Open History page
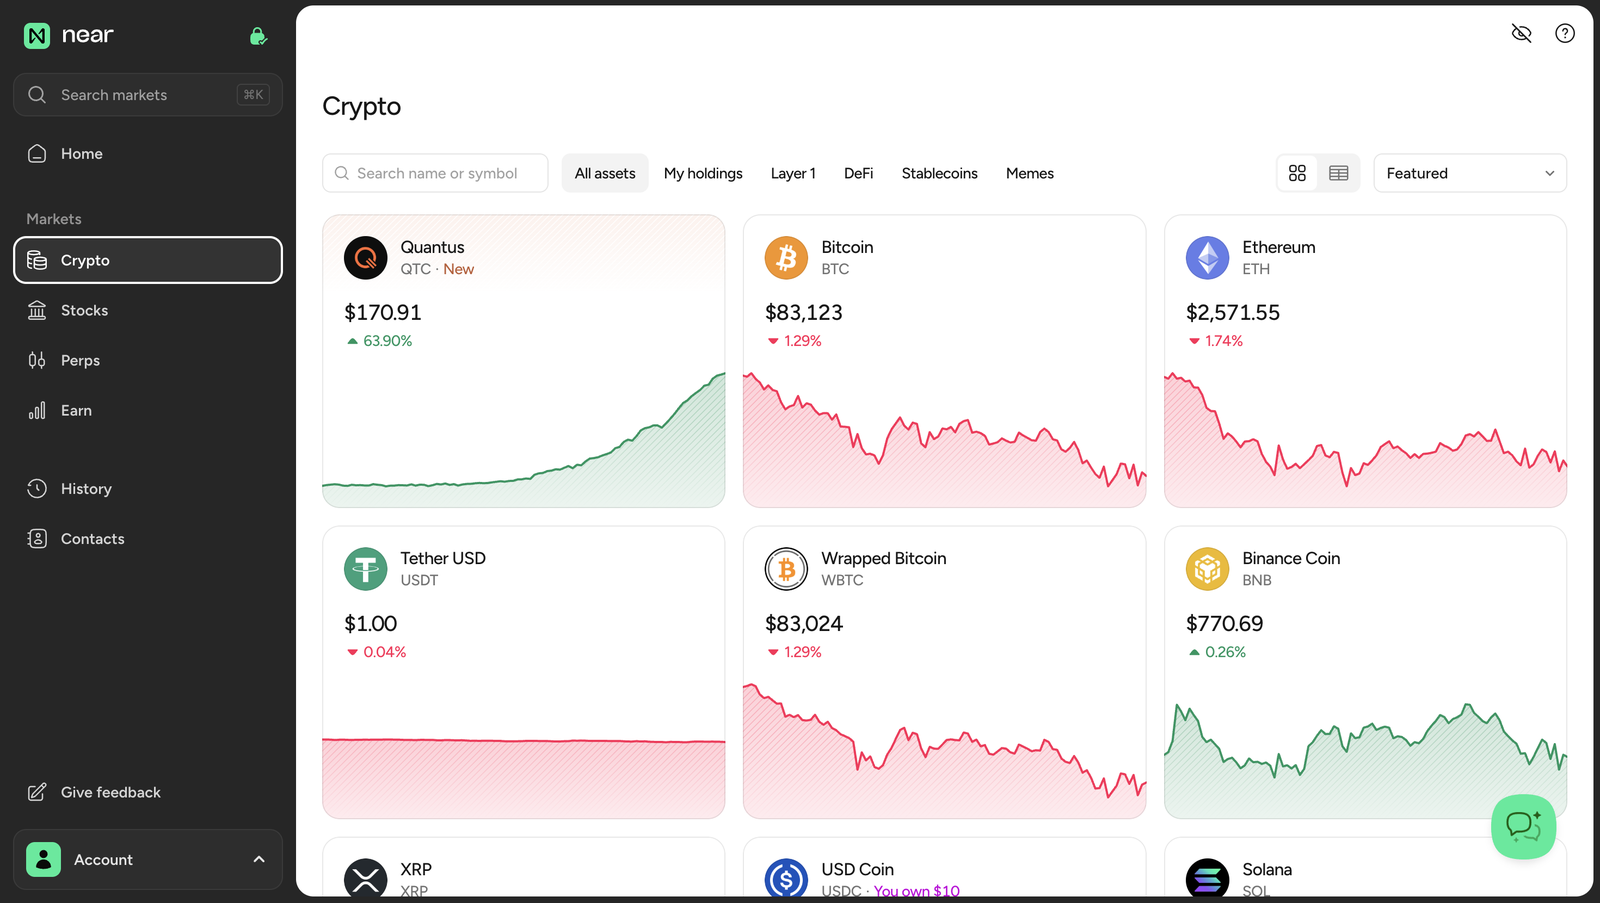 coord(148,488)
